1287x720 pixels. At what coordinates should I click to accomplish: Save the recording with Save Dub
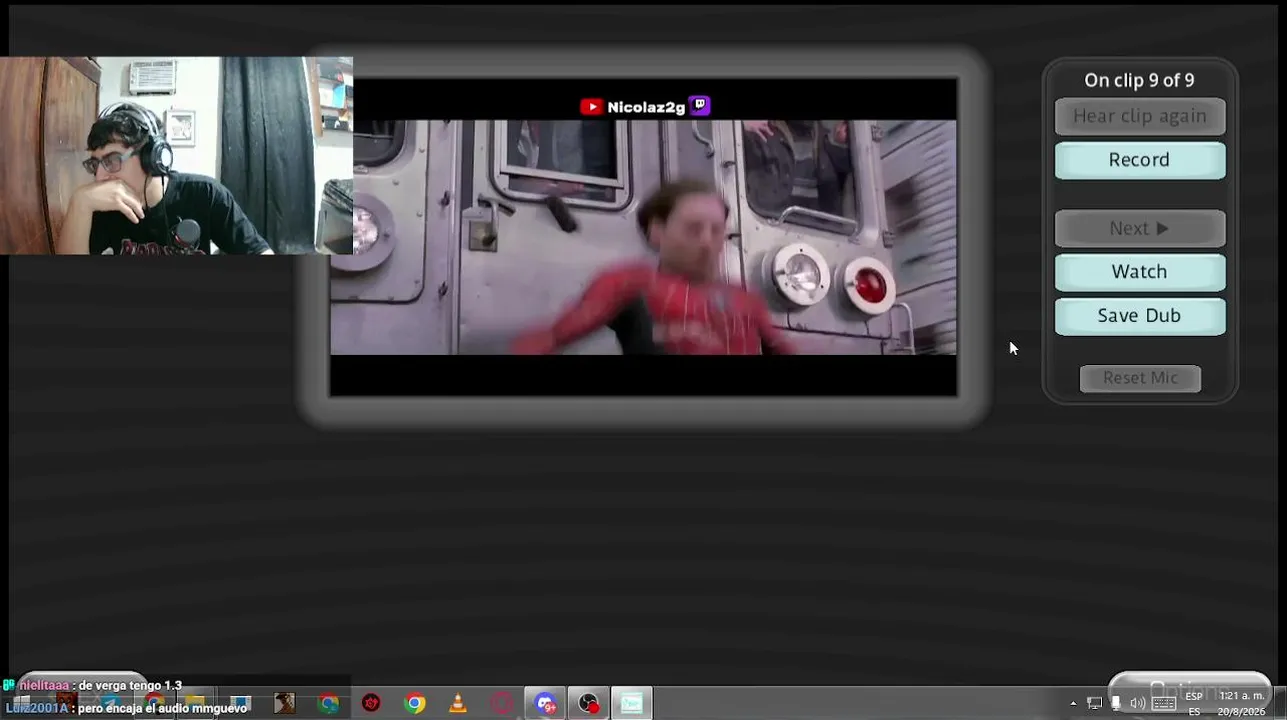pos(1139,316)
